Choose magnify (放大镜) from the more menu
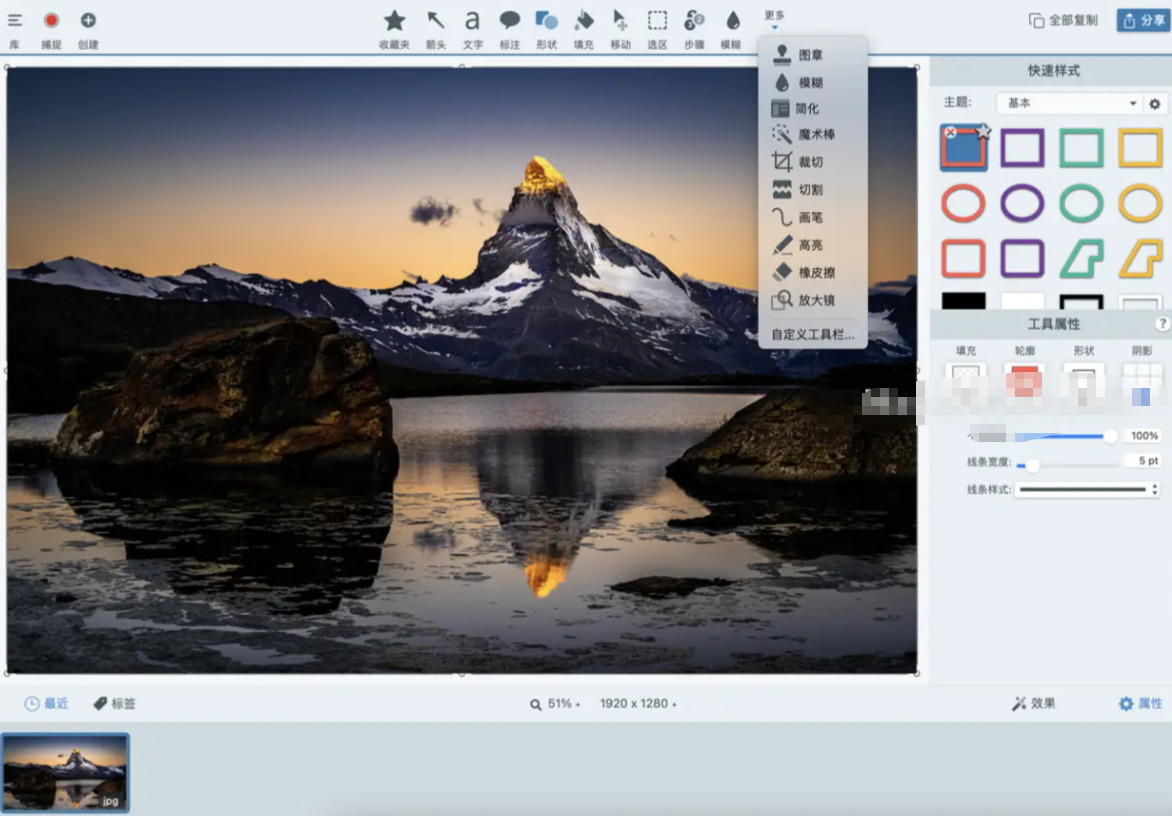 812,300
